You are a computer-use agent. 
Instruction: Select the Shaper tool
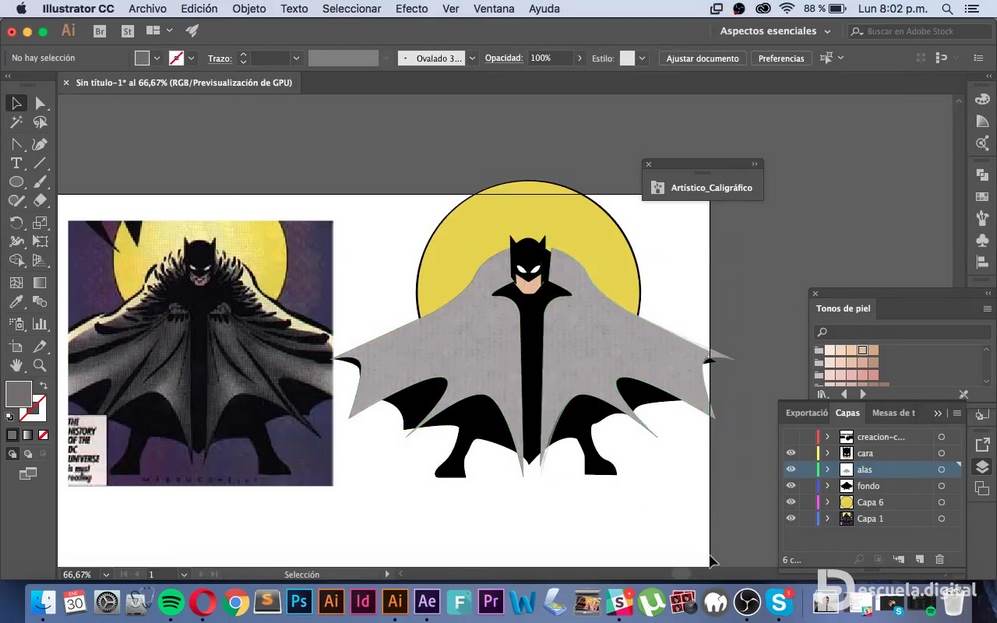pos(16,201)
